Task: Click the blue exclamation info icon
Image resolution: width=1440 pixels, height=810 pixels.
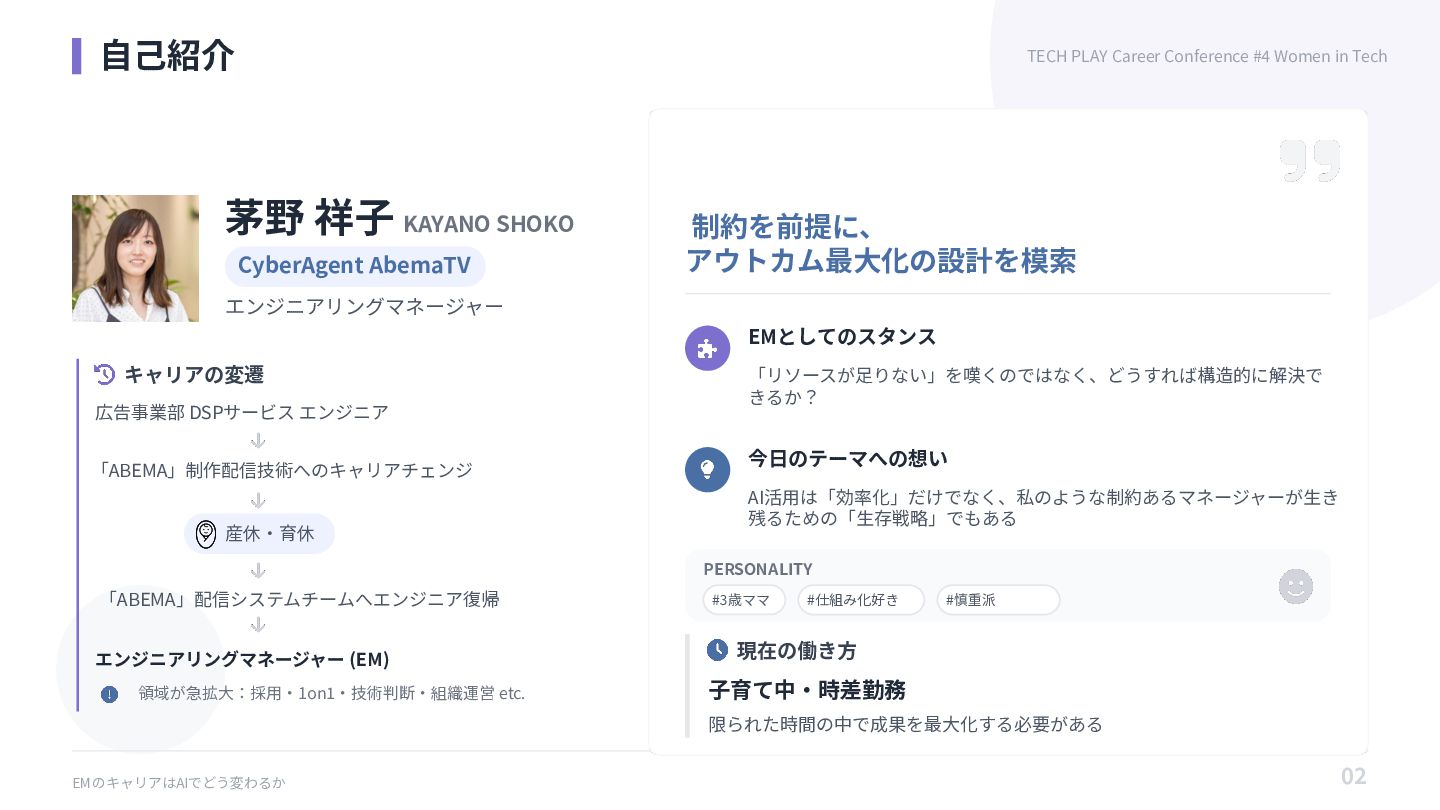Action: click(110, 694)
